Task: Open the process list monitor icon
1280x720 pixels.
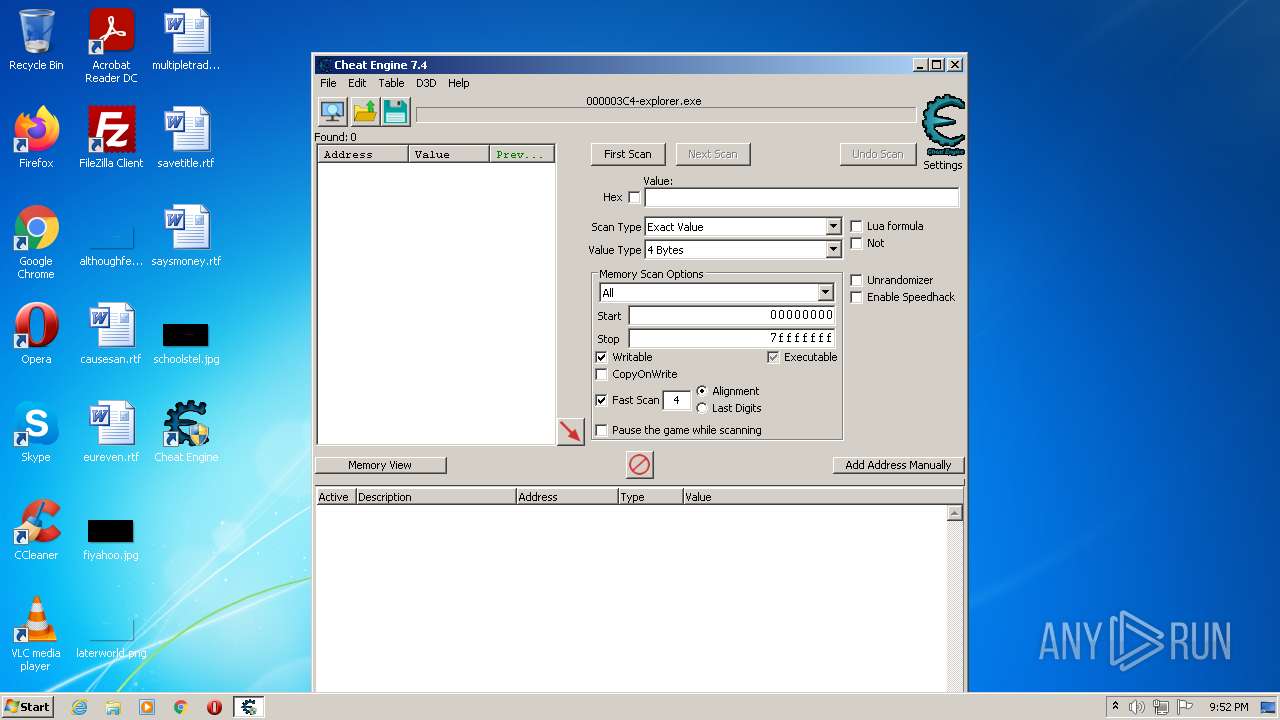Action: (332, 111)
